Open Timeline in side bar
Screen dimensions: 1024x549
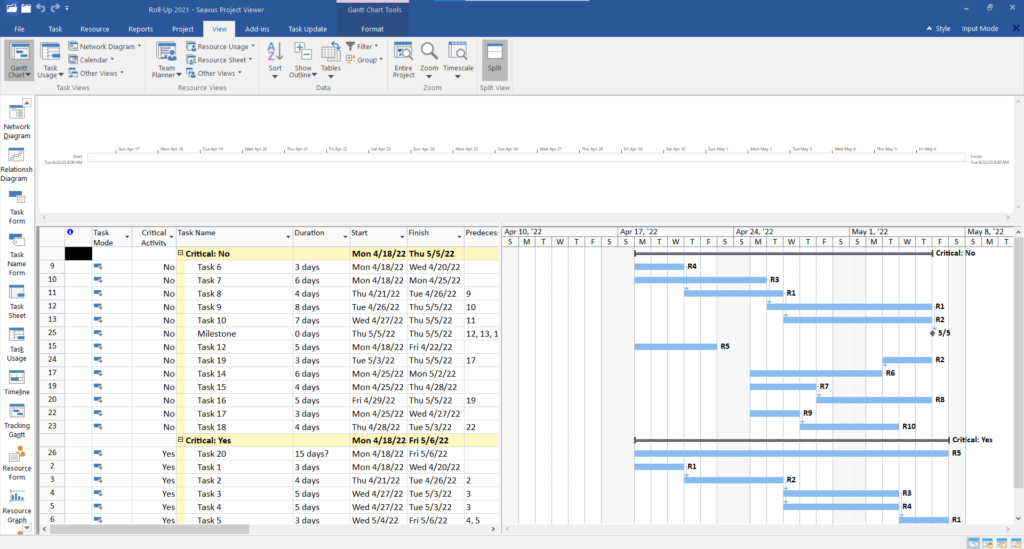pyautogui.click(x=17, y=383)
